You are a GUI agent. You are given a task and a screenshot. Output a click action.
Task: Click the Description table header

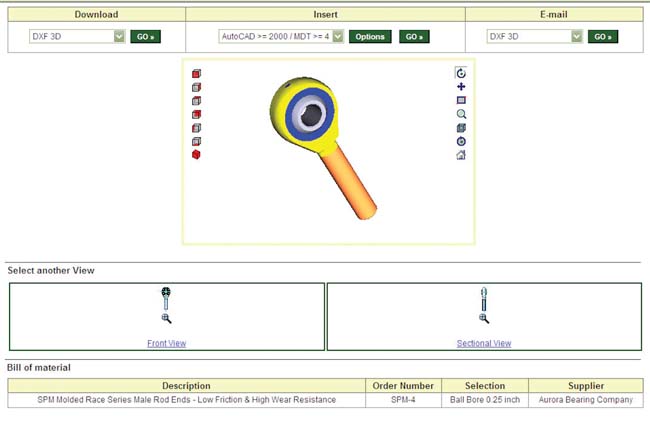click(x=187, y=385)
